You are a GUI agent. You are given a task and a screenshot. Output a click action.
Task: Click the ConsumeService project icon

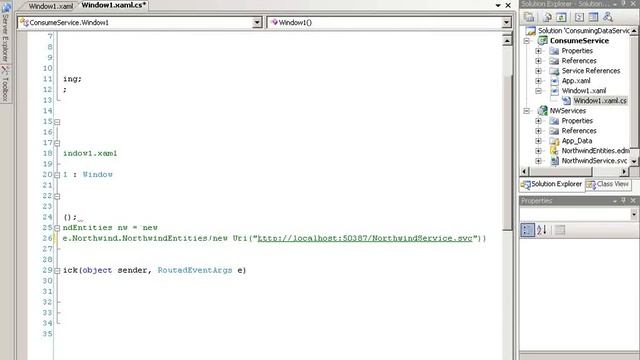[542, 41]
